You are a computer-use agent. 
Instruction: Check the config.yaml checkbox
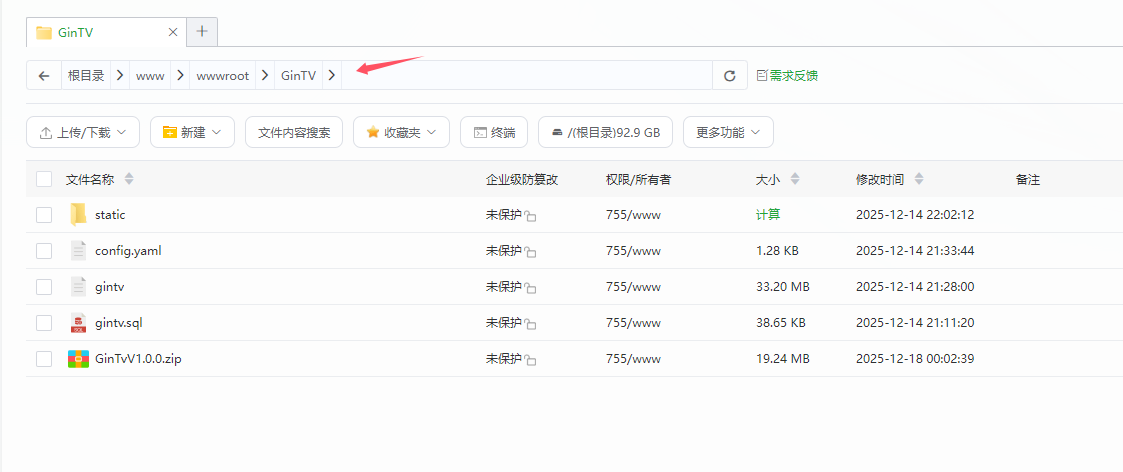44,251
